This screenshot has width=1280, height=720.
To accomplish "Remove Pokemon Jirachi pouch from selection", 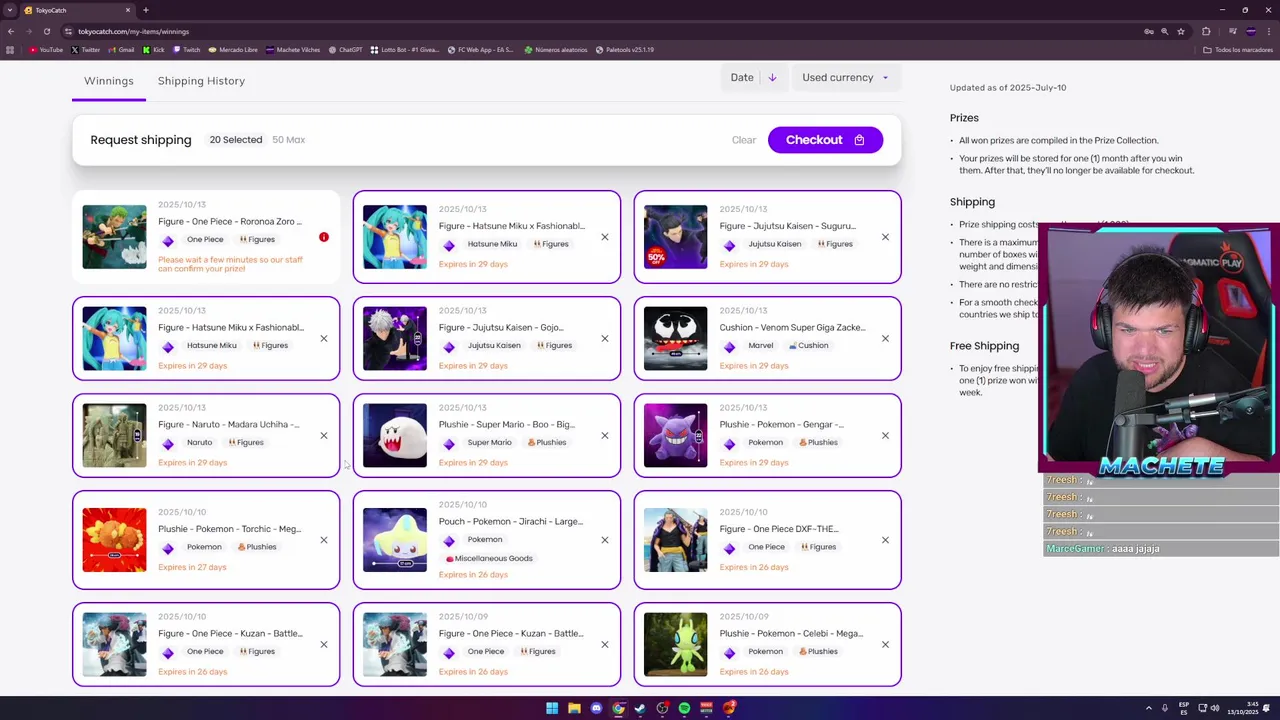I will pos(605,540).
